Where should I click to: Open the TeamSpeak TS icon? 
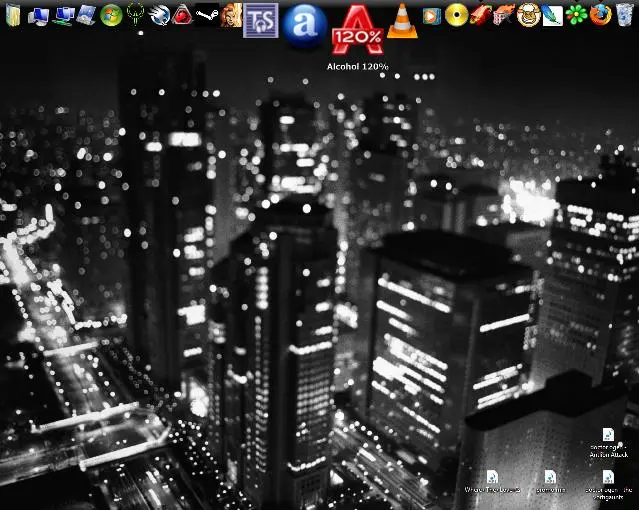pyautogui.click(x=261, y=19)
